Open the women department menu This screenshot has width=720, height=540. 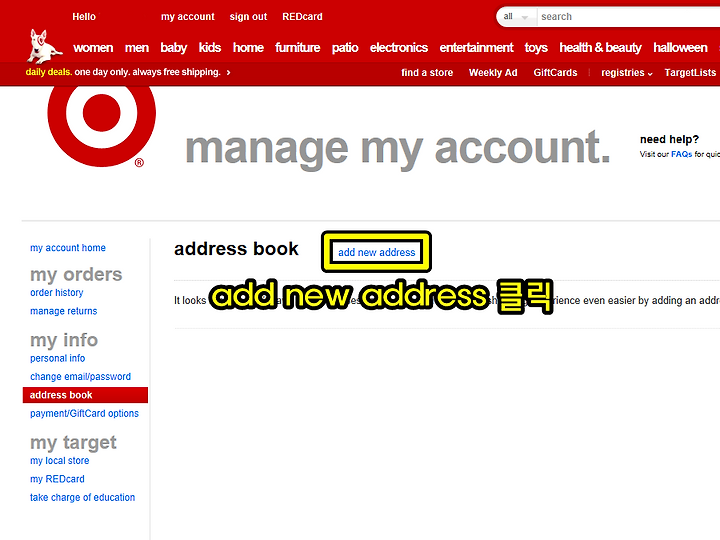[x=93, y=47]
